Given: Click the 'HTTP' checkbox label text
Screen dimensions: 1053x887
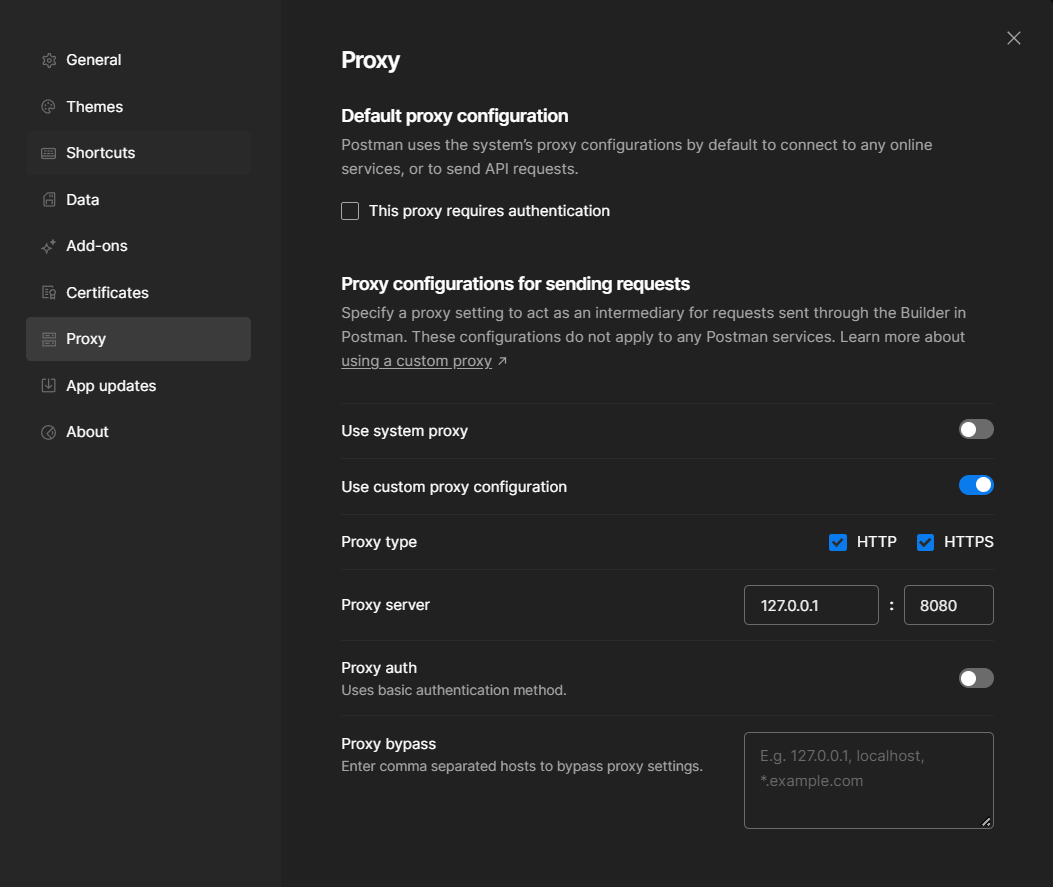Looking at the screenshot, I should tap(876, 542).
